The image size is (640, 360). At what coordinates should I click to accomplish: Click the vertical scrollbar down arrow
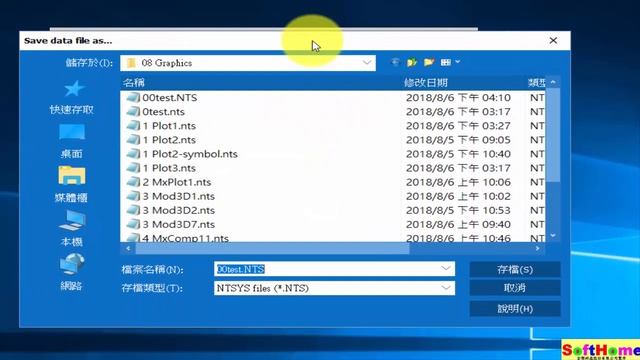553,236
